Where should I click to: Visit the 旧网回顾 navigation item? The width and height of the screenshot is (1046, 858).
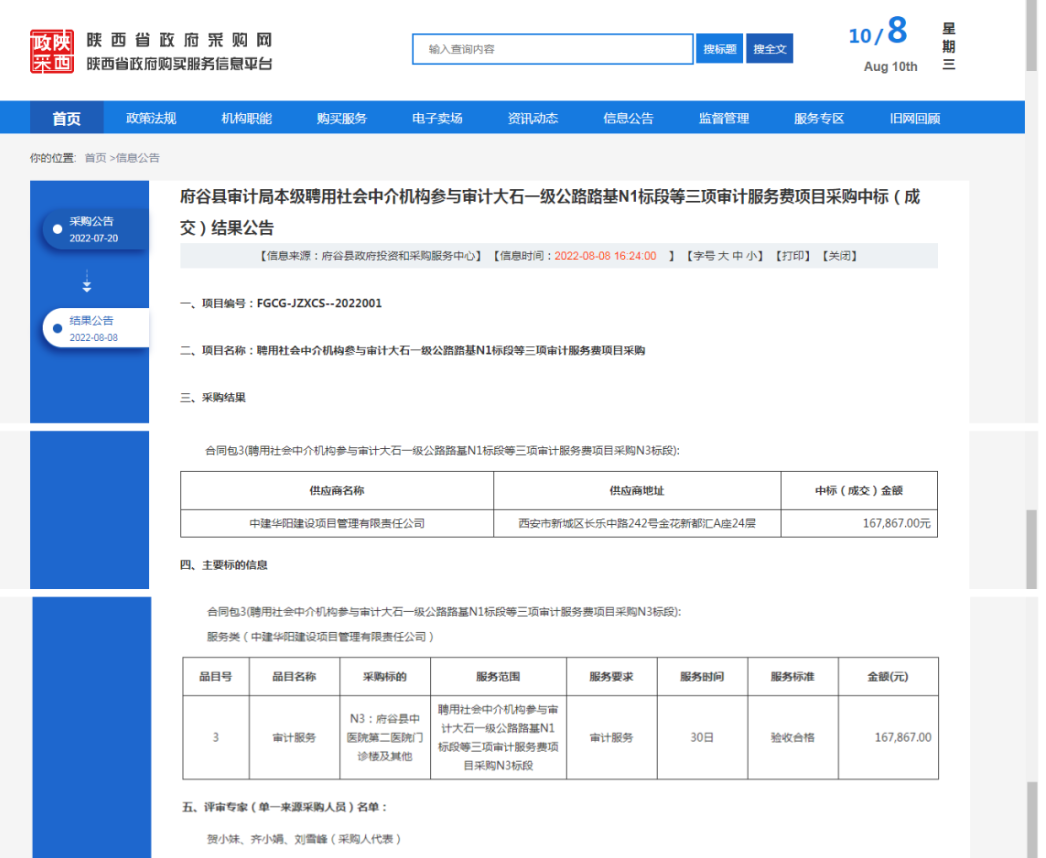914,118
